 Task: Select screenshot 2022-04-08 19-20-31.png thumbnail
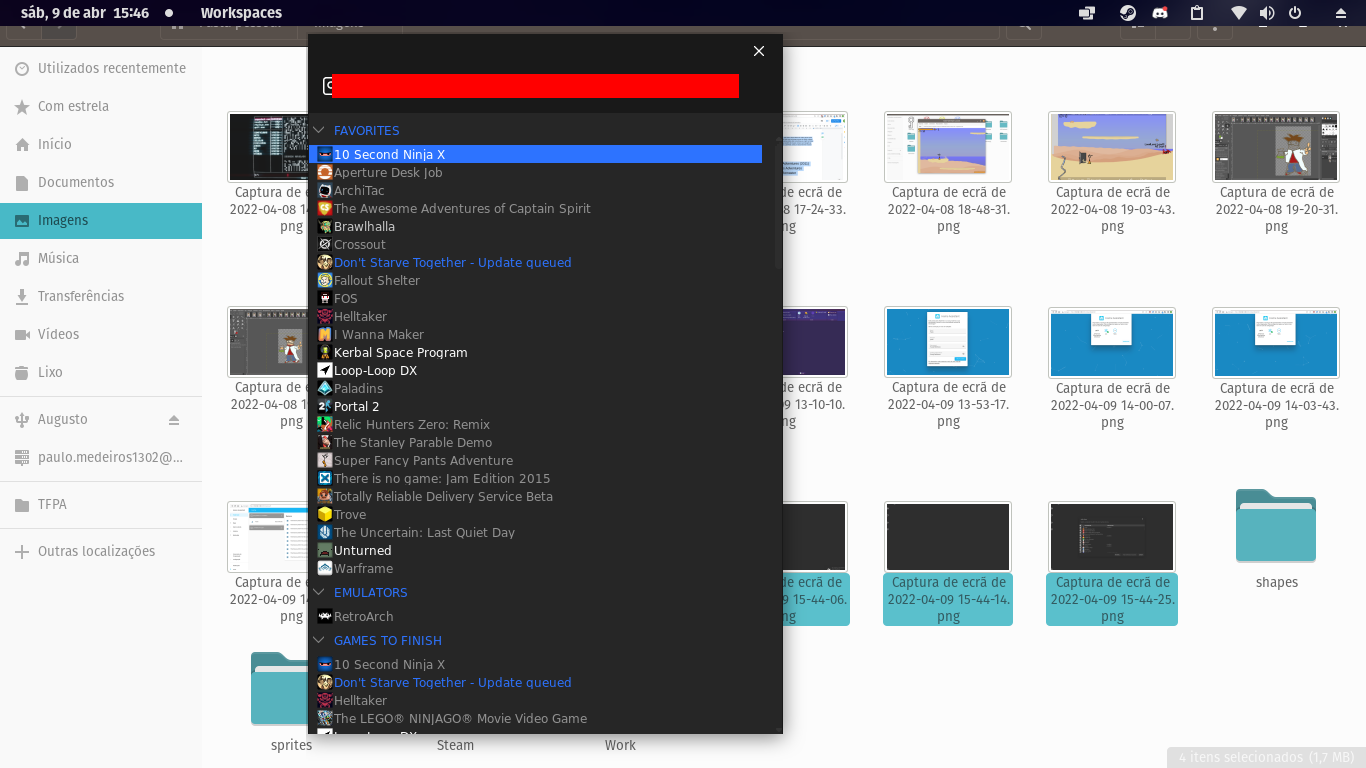tap(1276, 146)
